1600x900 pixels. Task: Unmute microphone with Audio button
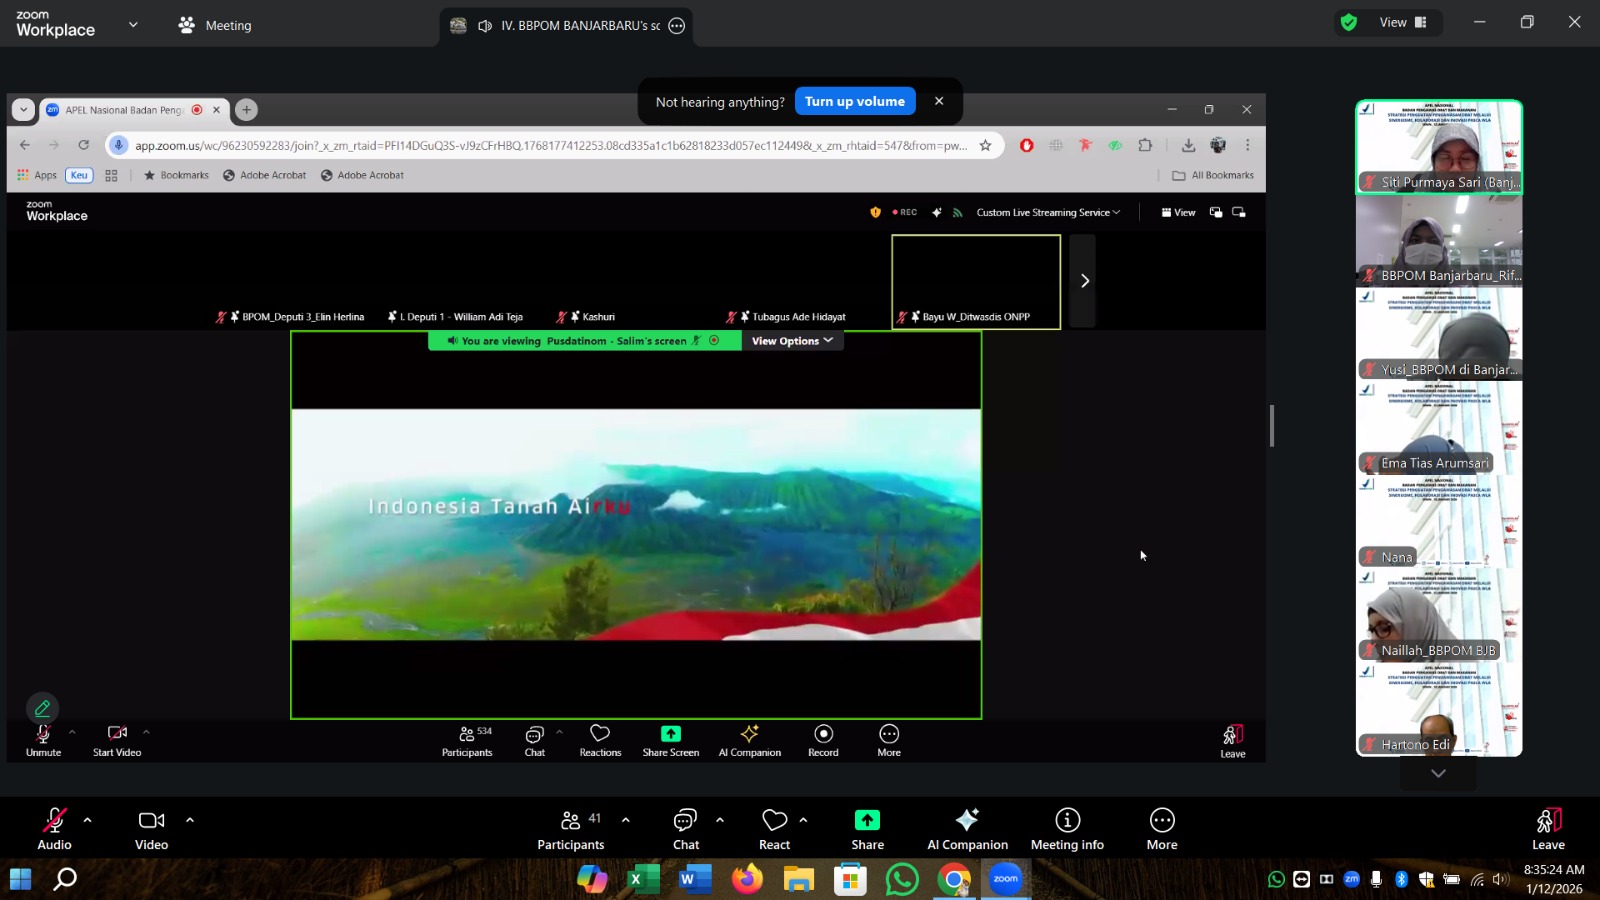pyautogui.click(x=54, y=829)
